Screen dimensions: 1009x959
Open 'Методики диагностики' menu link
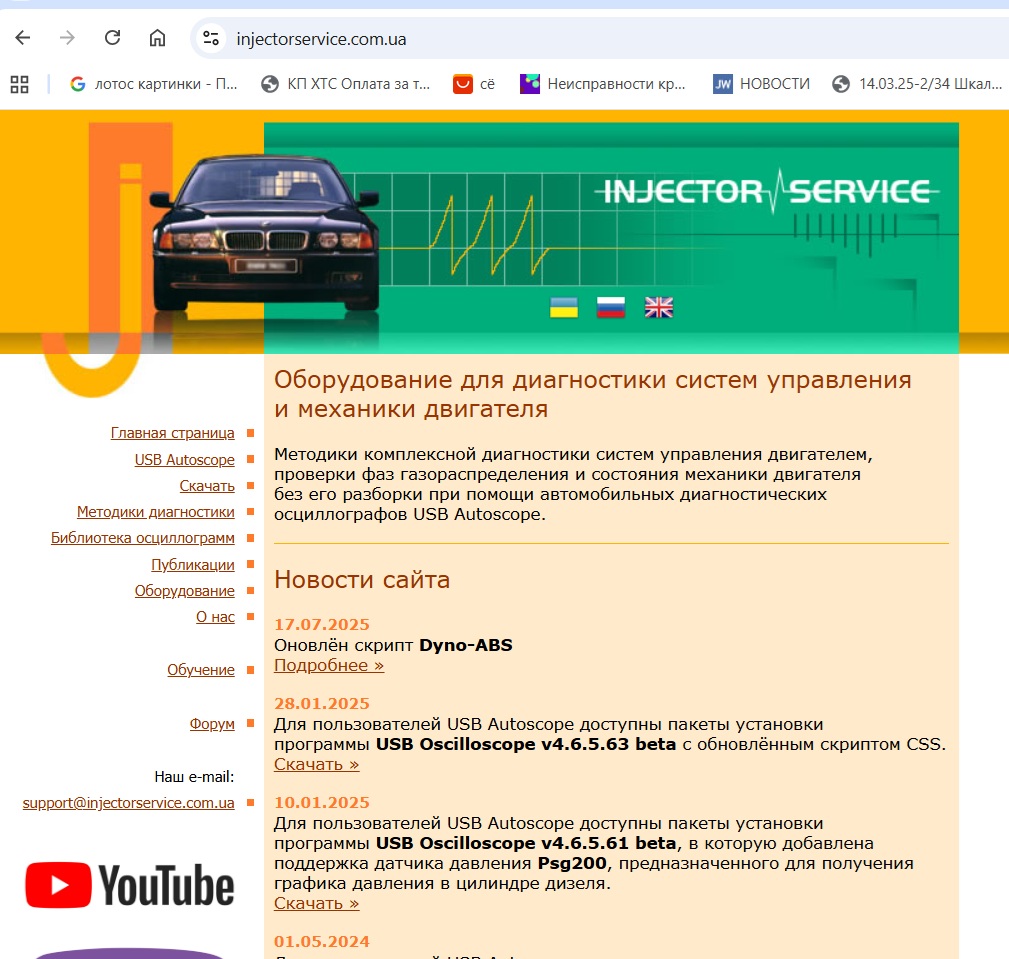point(155,512)
